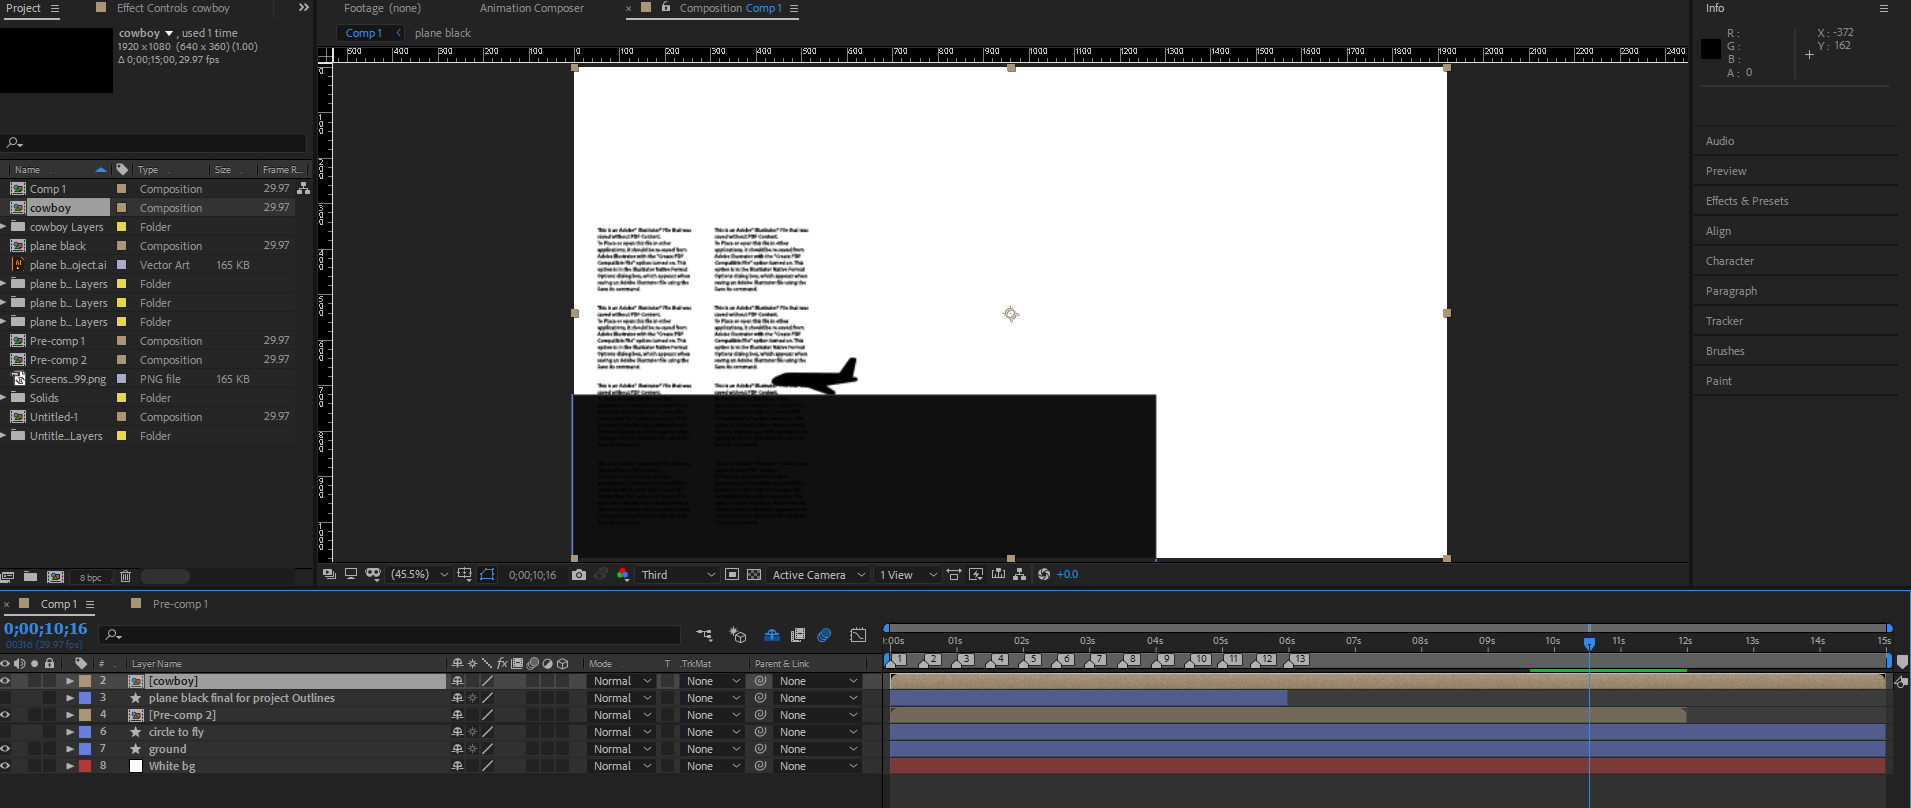The image size is (1911, 808).
Task: Expand the Effects & Presets panel
Action: [1747, 201]
